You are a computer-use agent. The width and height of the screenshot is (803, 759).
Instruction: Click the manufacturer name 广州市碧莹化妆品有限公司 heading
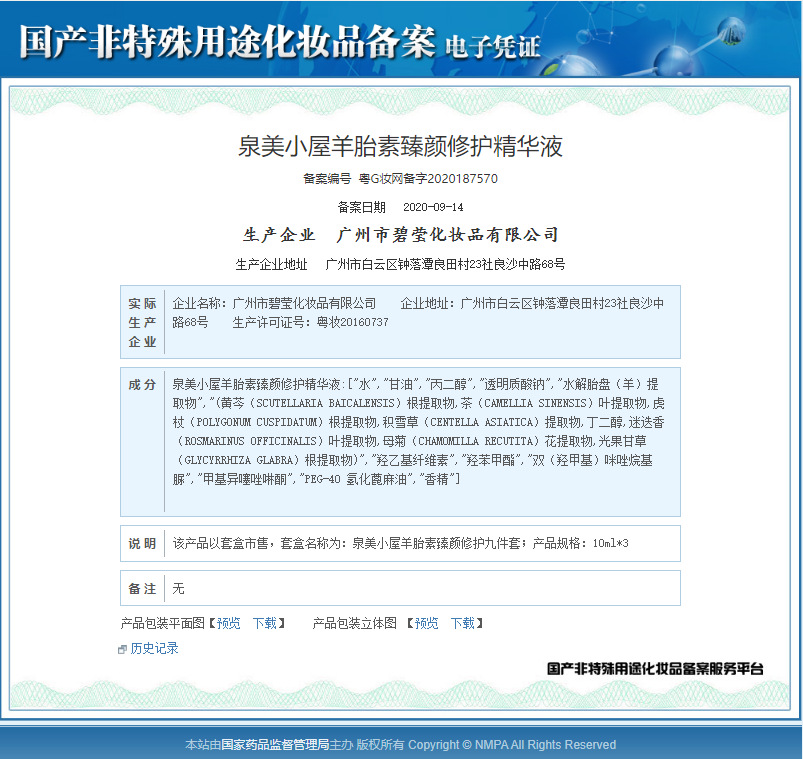(x=447, y=235)
